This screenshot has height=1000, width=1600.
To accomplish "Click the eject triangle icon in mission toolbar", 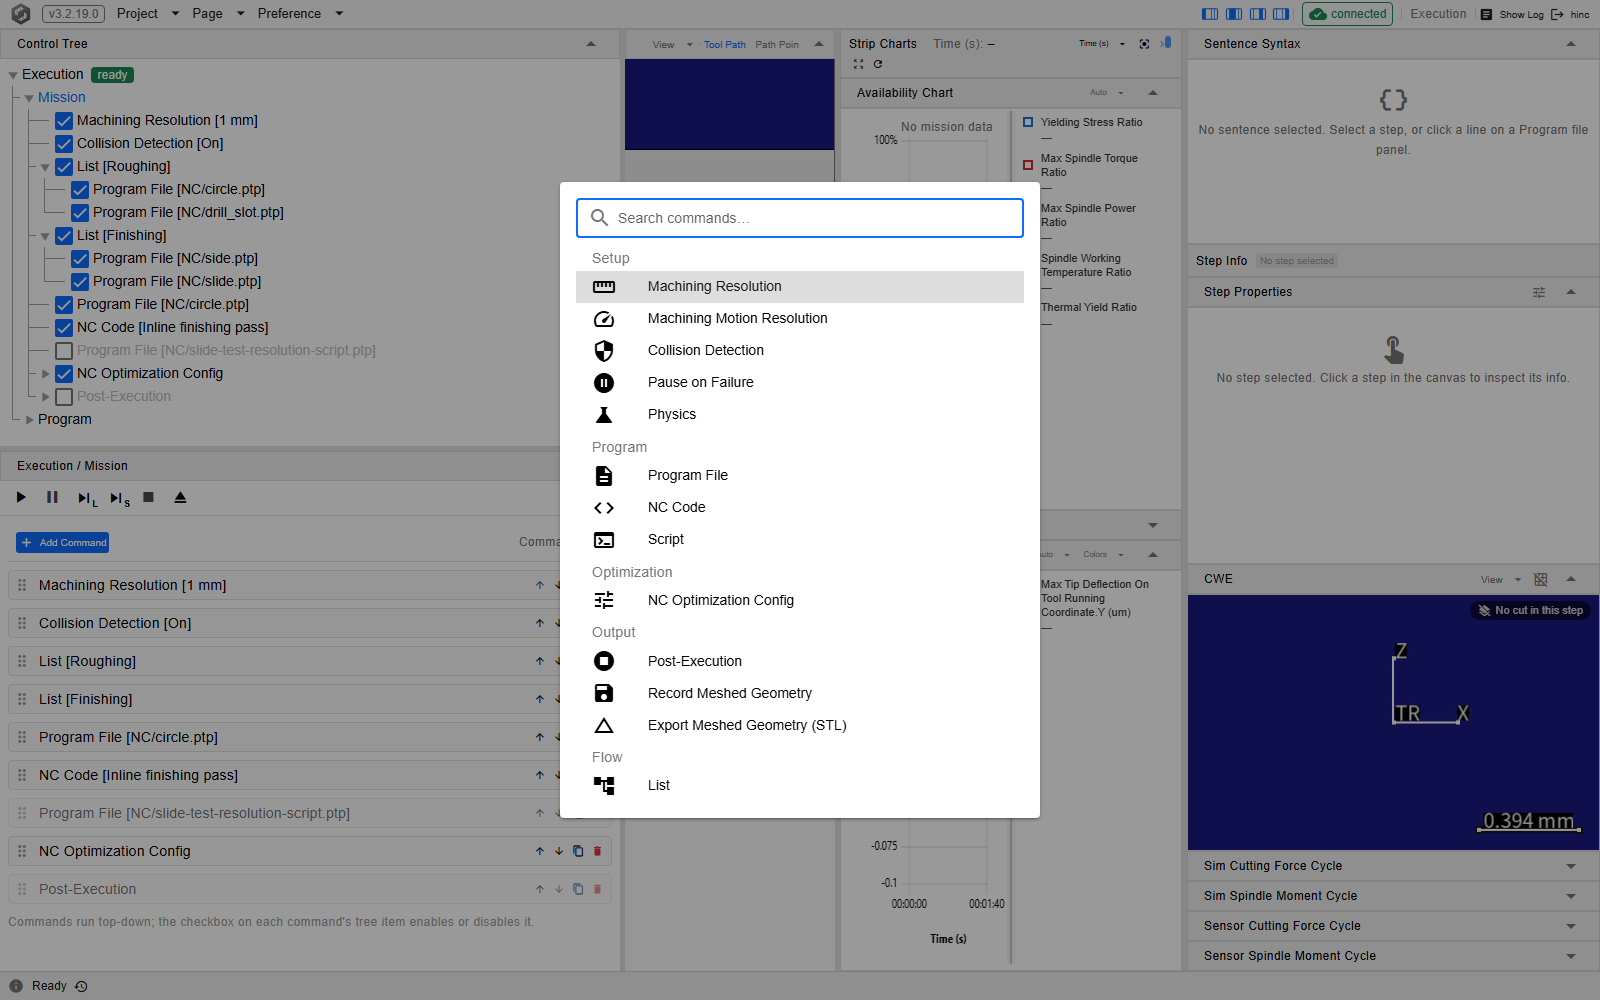I will [x=180, y=497].
